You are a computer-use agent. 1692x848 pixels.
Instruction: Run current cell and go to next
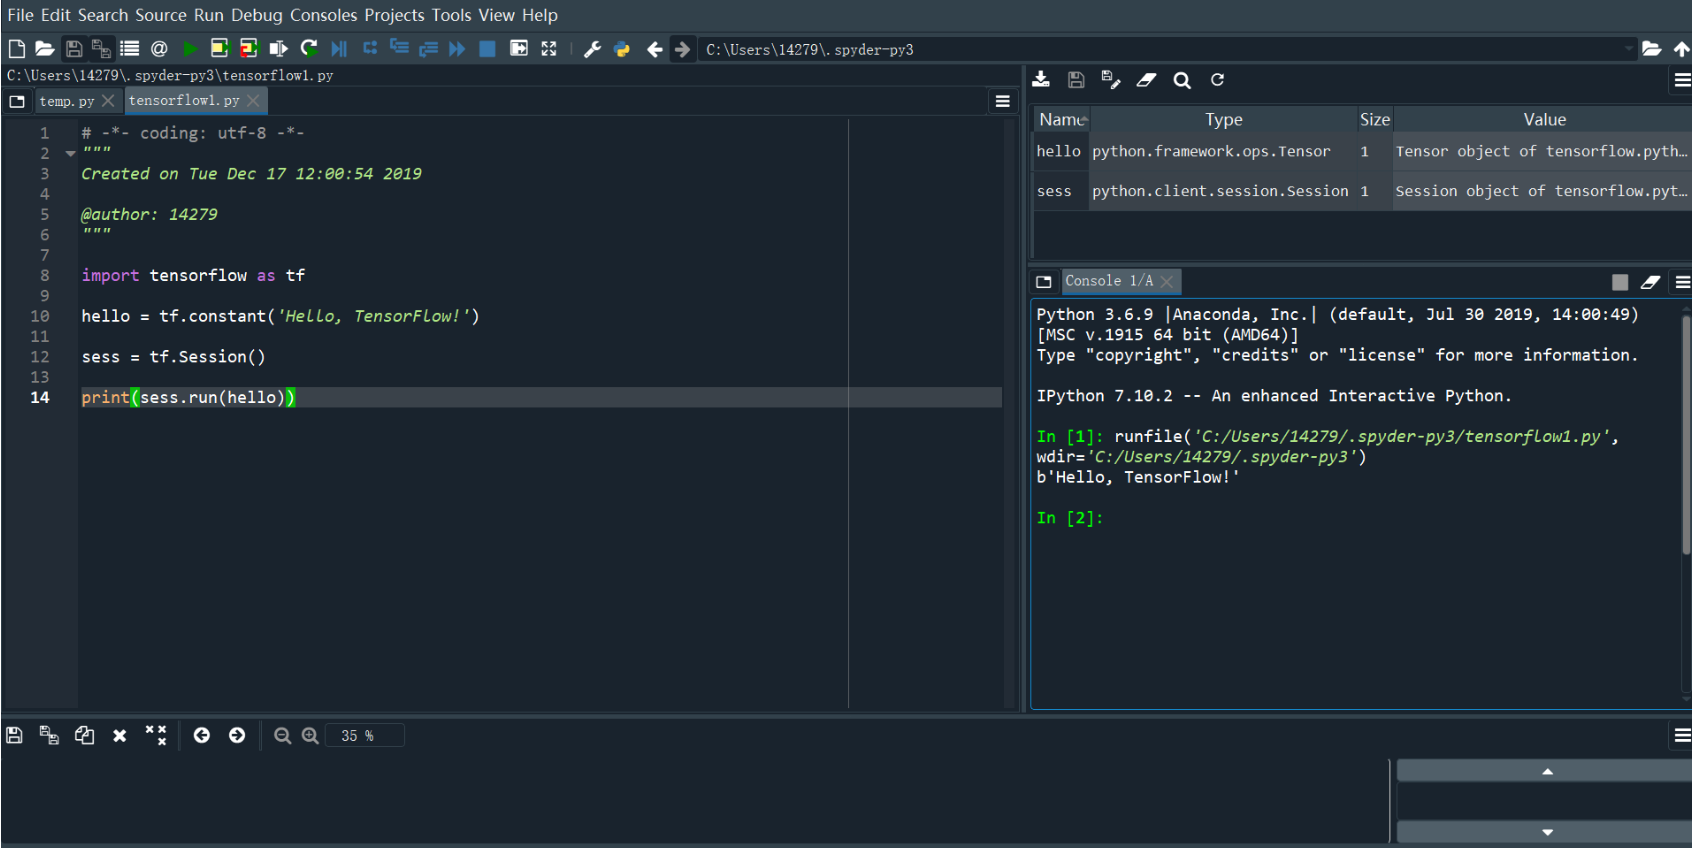pyautogui.click(x=249, y=49)
